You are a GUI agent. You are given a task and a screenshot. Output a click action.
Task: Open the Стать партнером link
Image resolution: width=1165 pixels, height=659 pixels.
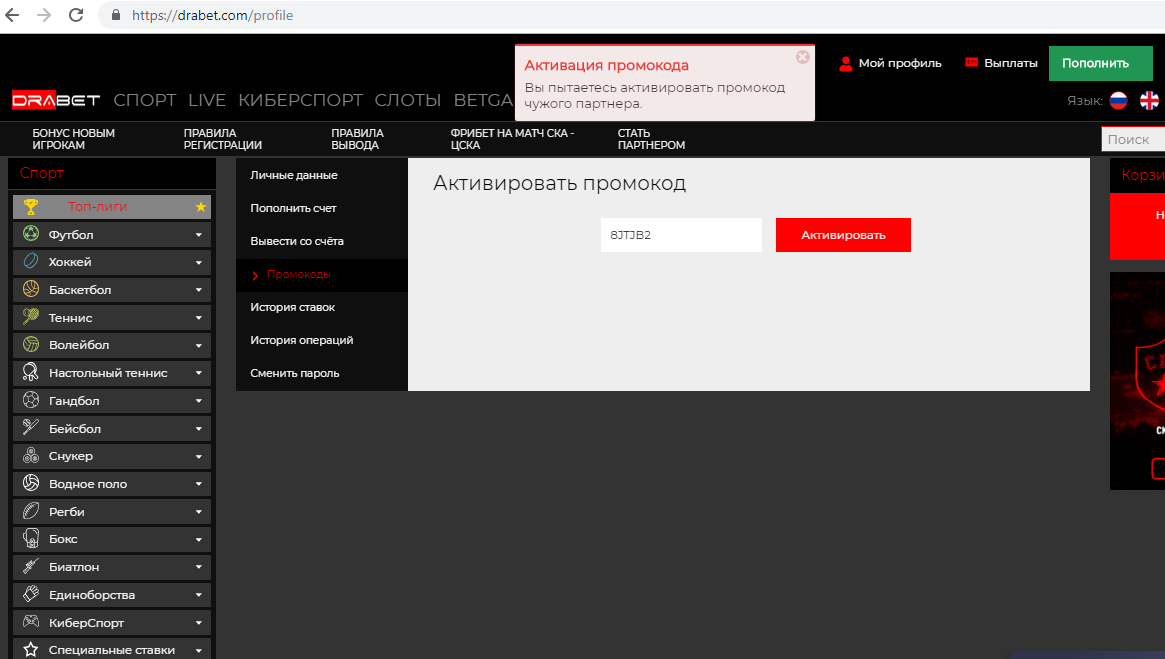pos(651,139)
